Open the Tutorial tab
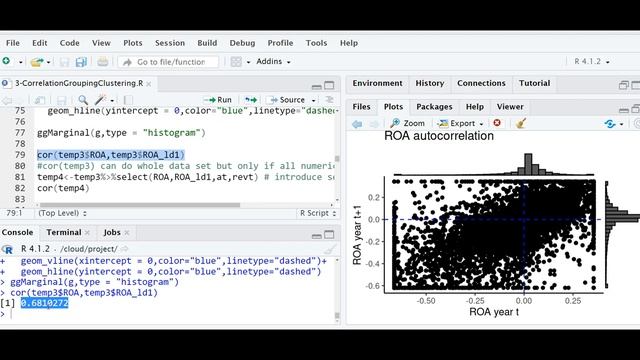Viewport: 640px width, 360px height. click(x=534, y=83)
